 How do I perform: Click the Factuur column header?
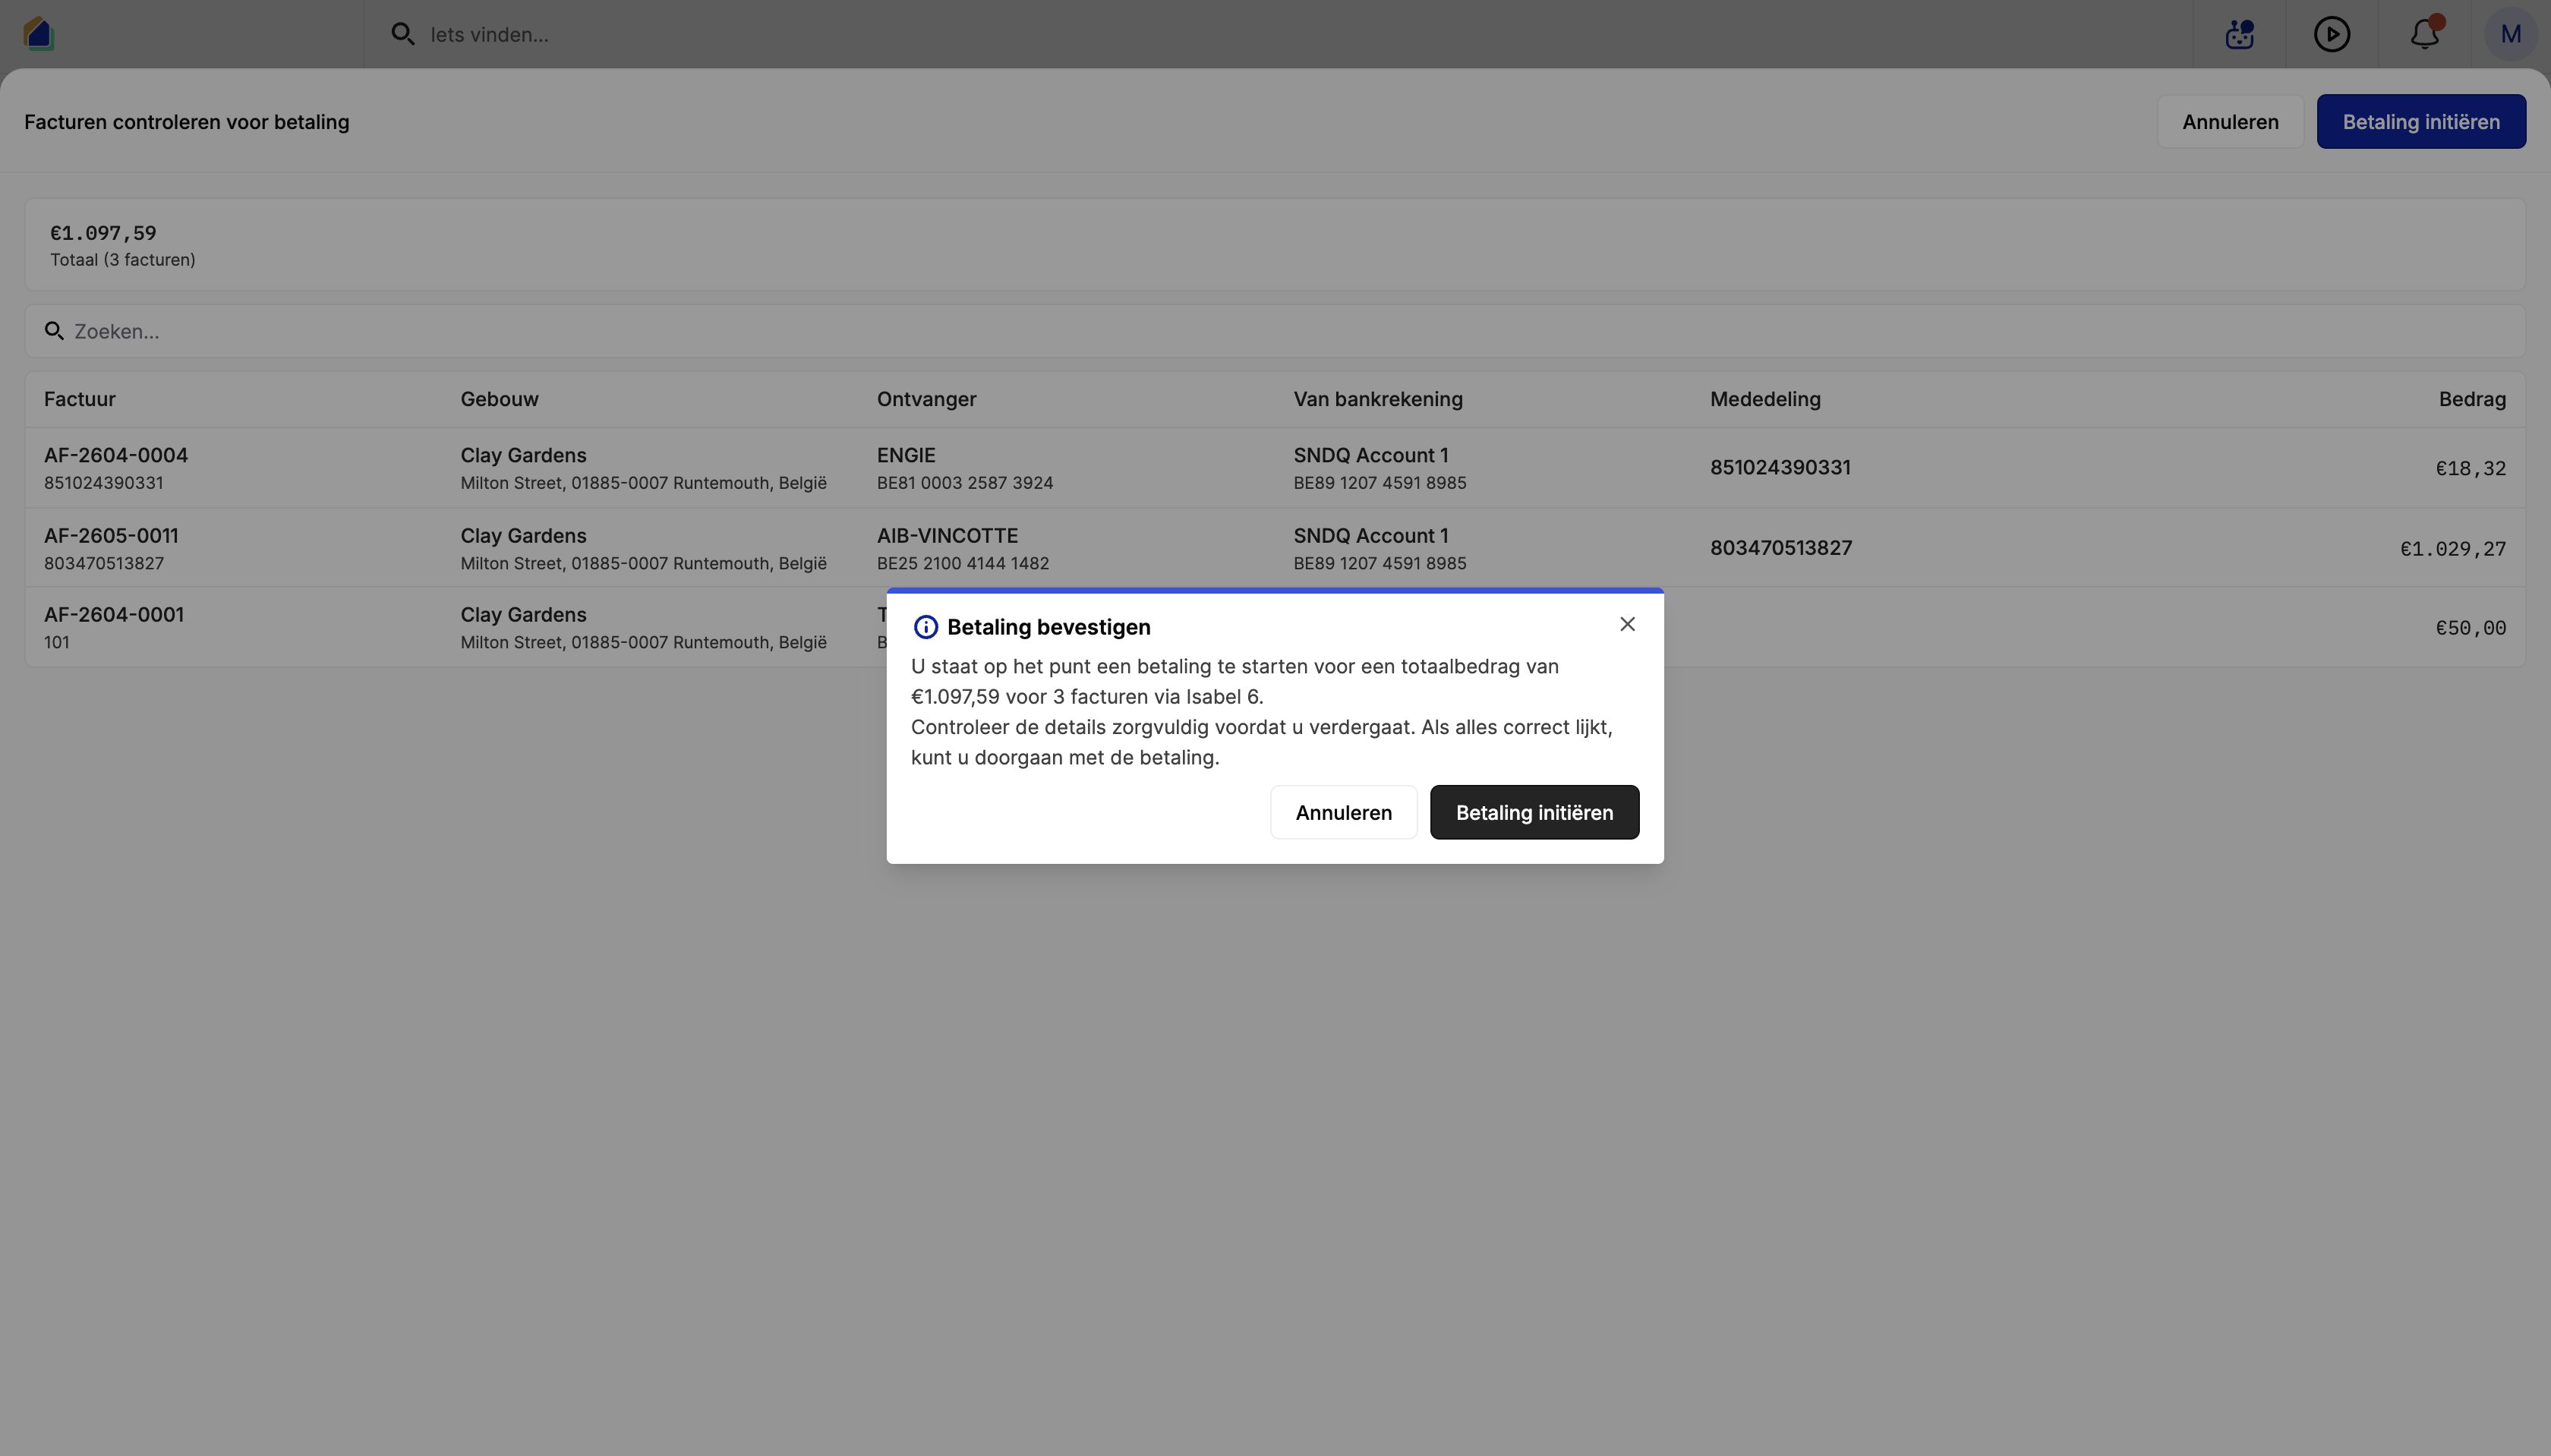(x=80, y=399)
